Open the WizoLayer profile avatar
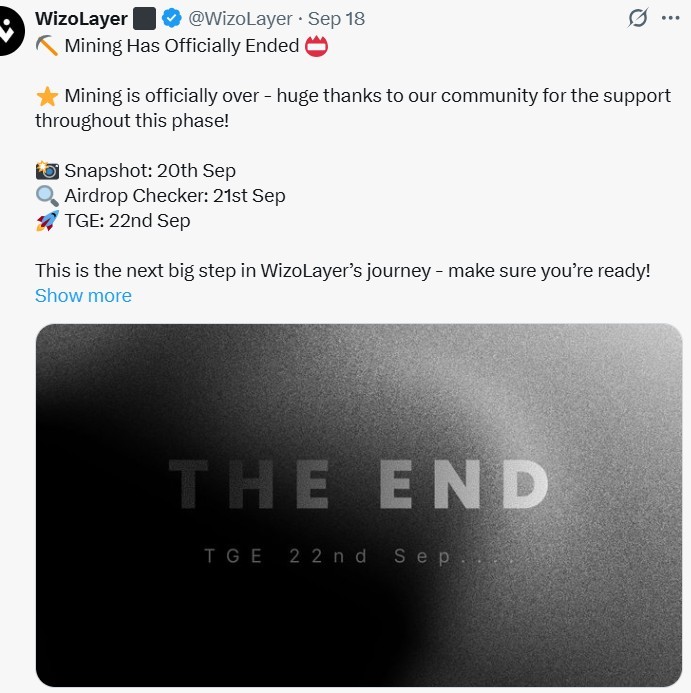Image resolution: width=691 pixels, height=693 pixels. point(10,31)
